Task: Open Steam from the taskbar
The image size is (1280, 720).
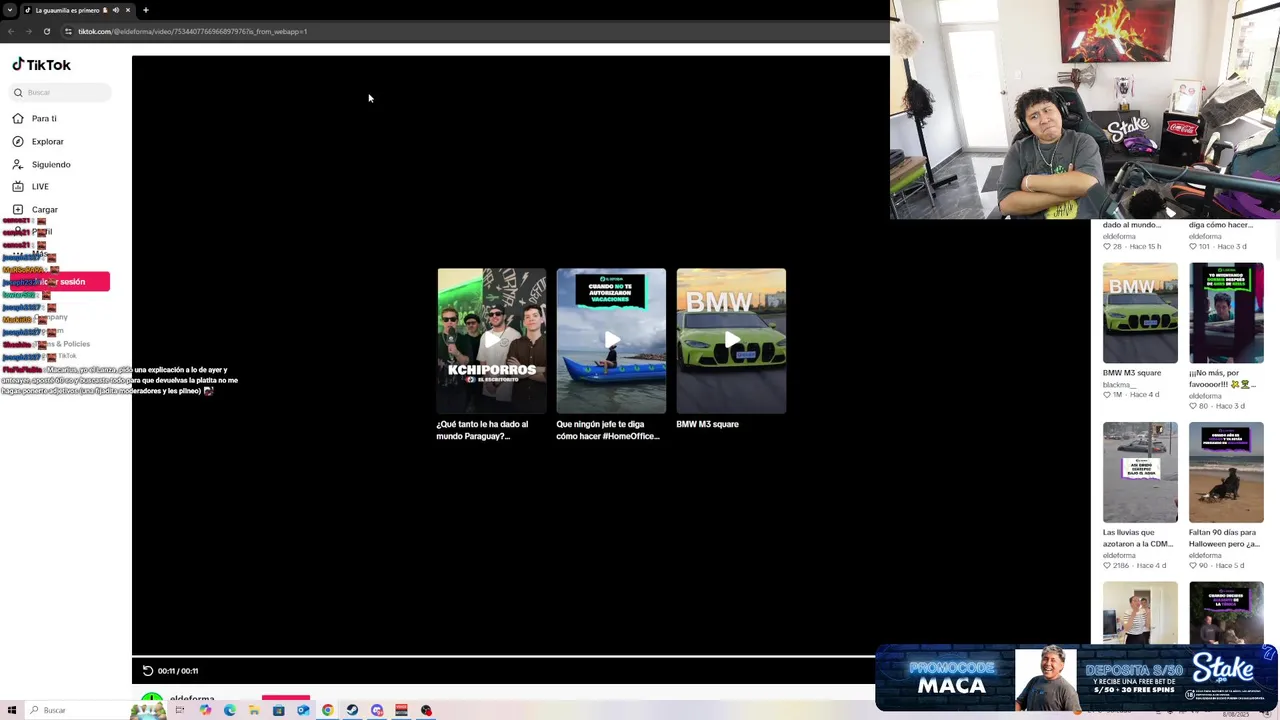Action: click(352, 710)
